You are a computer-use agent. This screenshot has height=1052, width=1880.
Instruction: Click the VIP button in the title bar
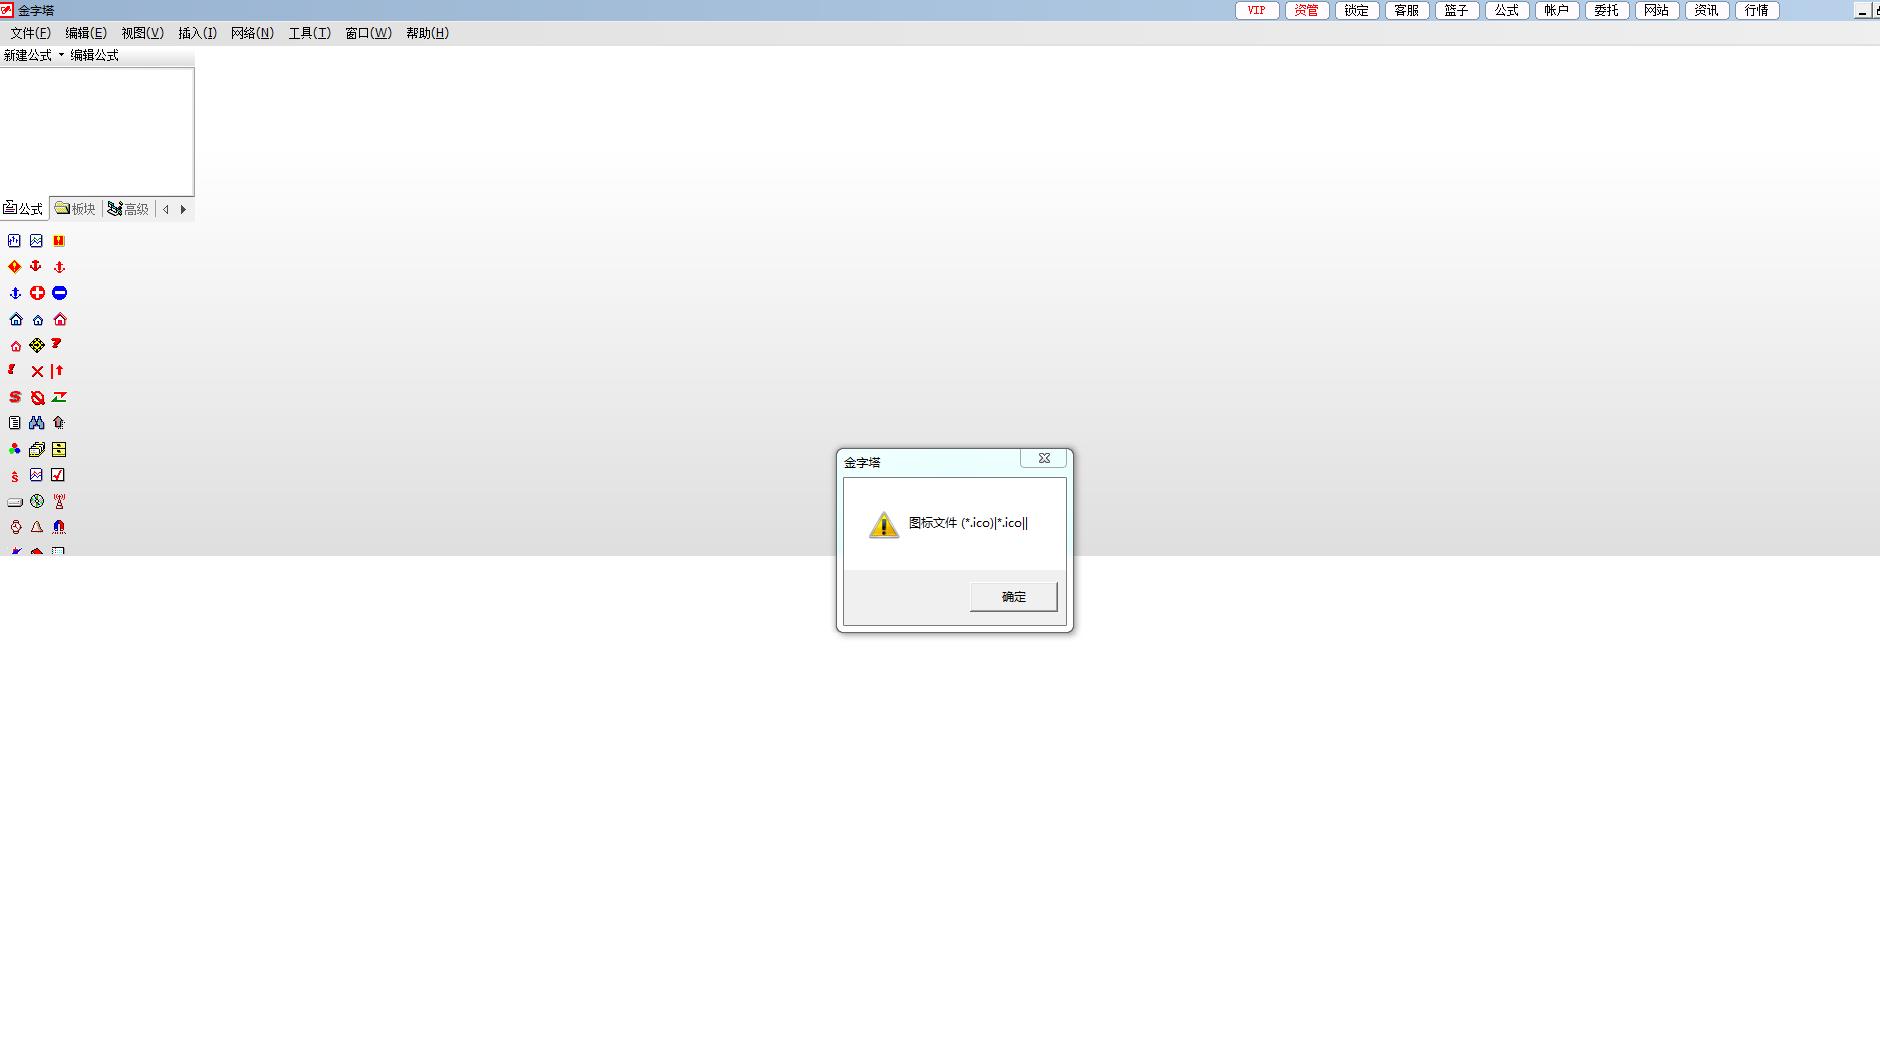click(1257, 10)
